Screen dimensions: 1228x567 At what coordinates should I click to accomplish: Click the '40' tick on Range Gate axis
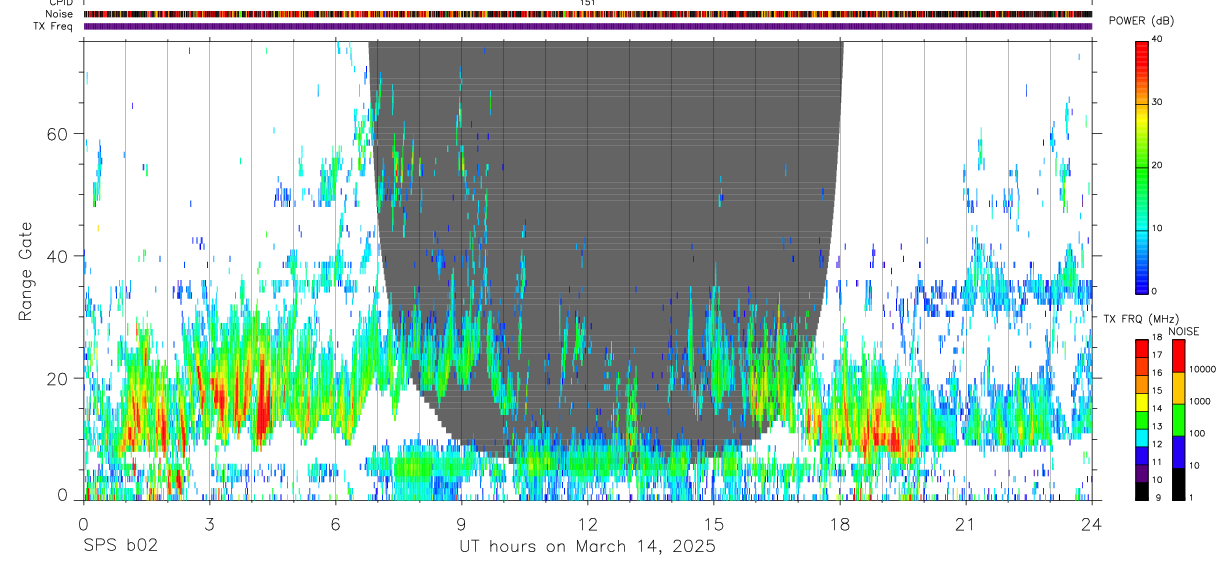point(58,256)
